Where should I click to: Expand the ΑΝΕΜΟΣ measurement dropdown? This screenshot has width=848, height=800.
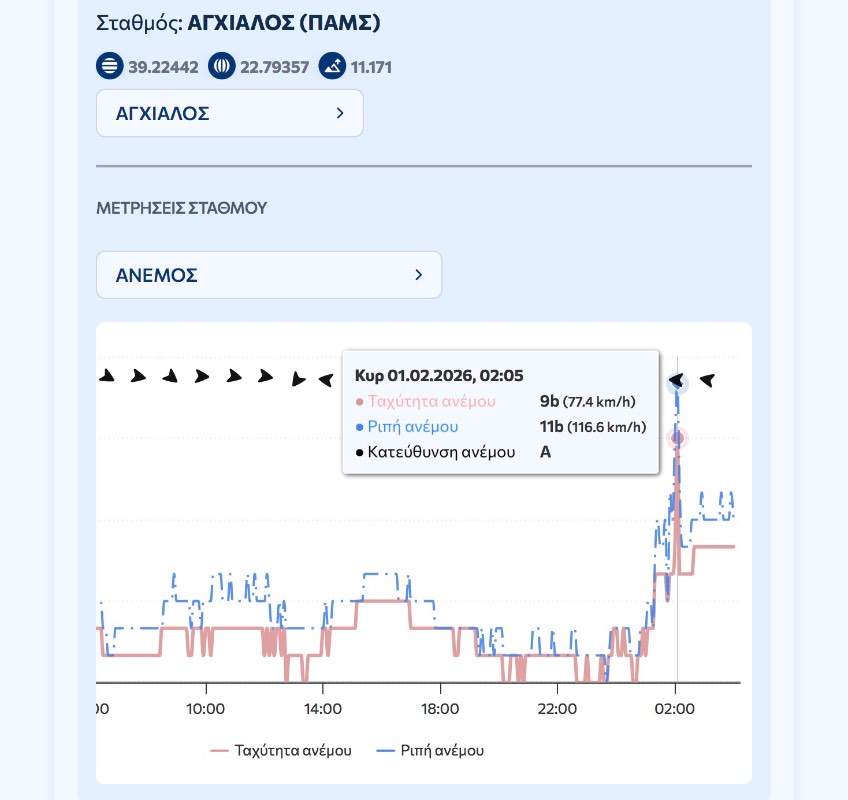coord(268,274)
